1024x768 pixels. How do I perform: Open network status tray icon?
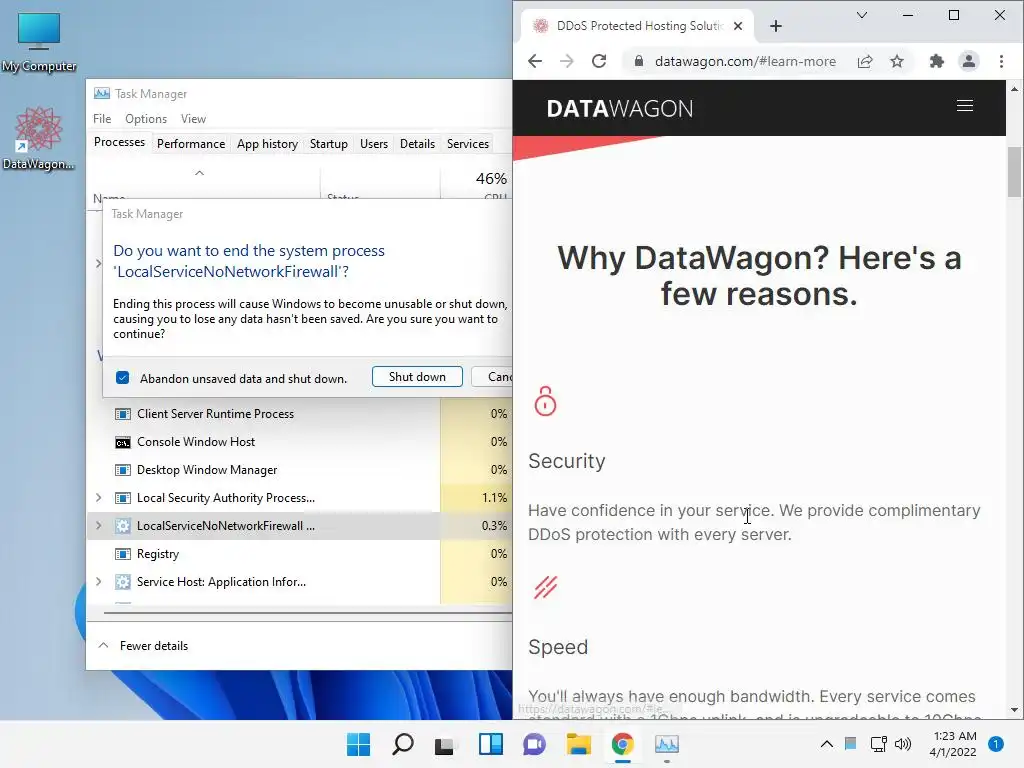click(x=878, y=744)
